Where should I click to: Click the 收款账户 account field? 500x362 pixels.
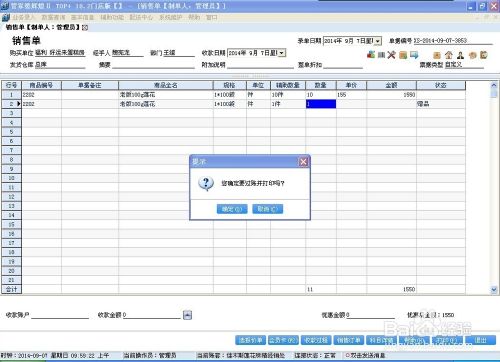[x=60, y=315]
